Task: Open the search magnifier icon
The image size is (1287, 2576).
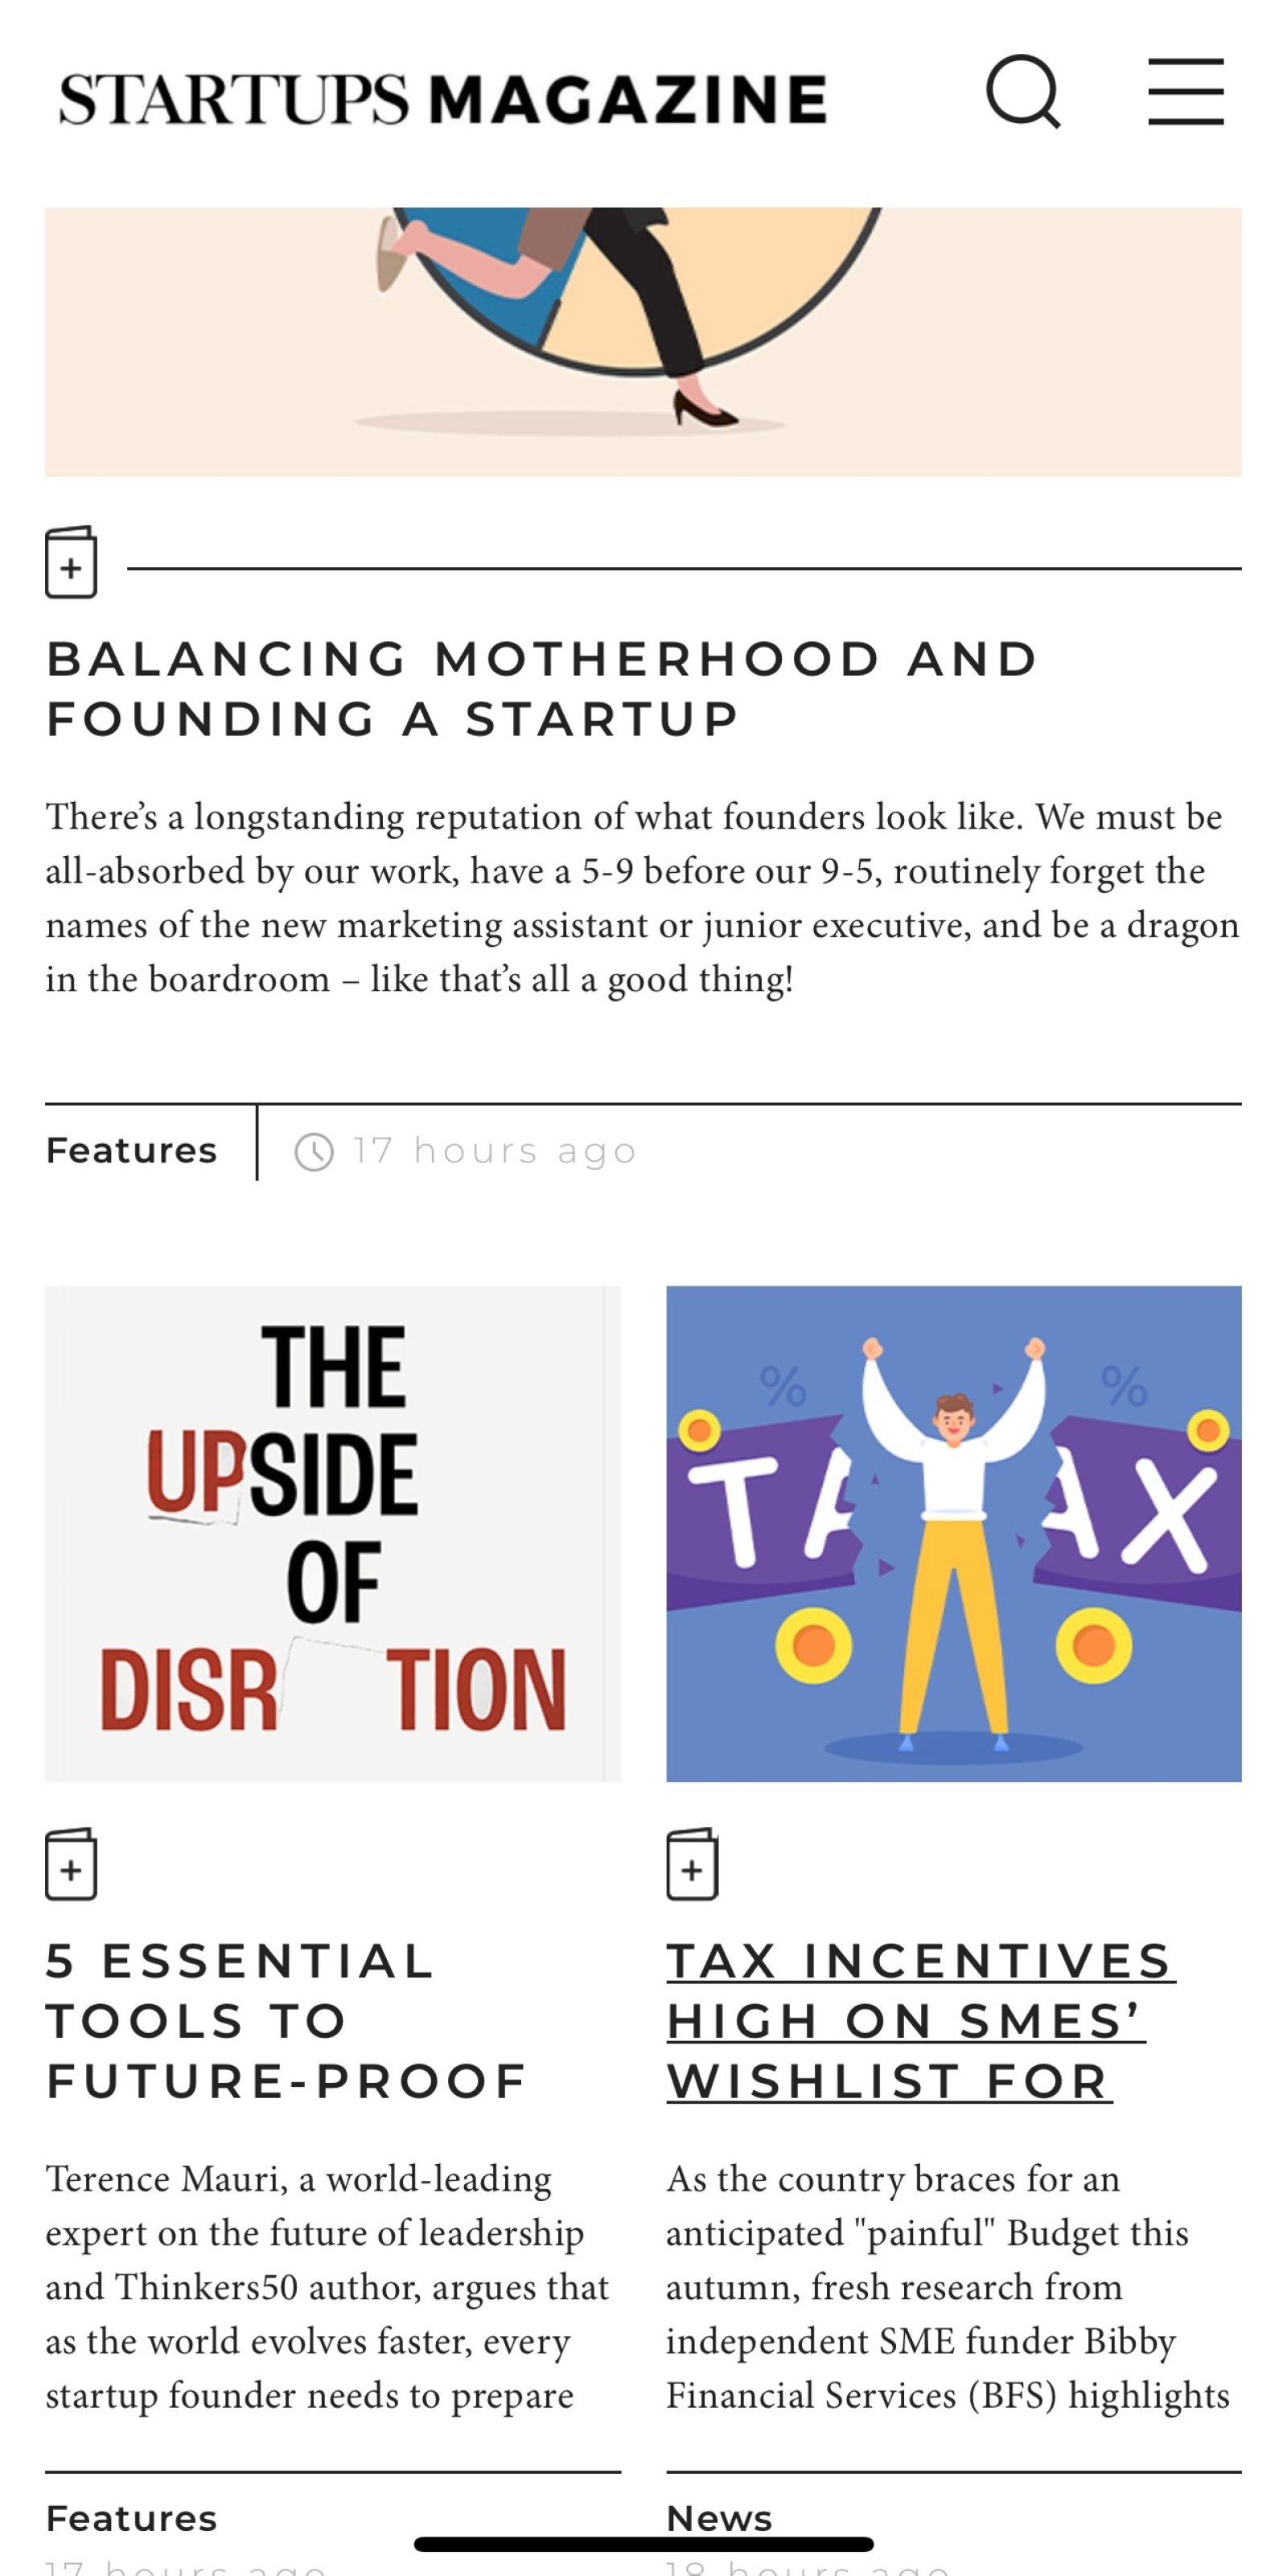Action: point(1022,92)
